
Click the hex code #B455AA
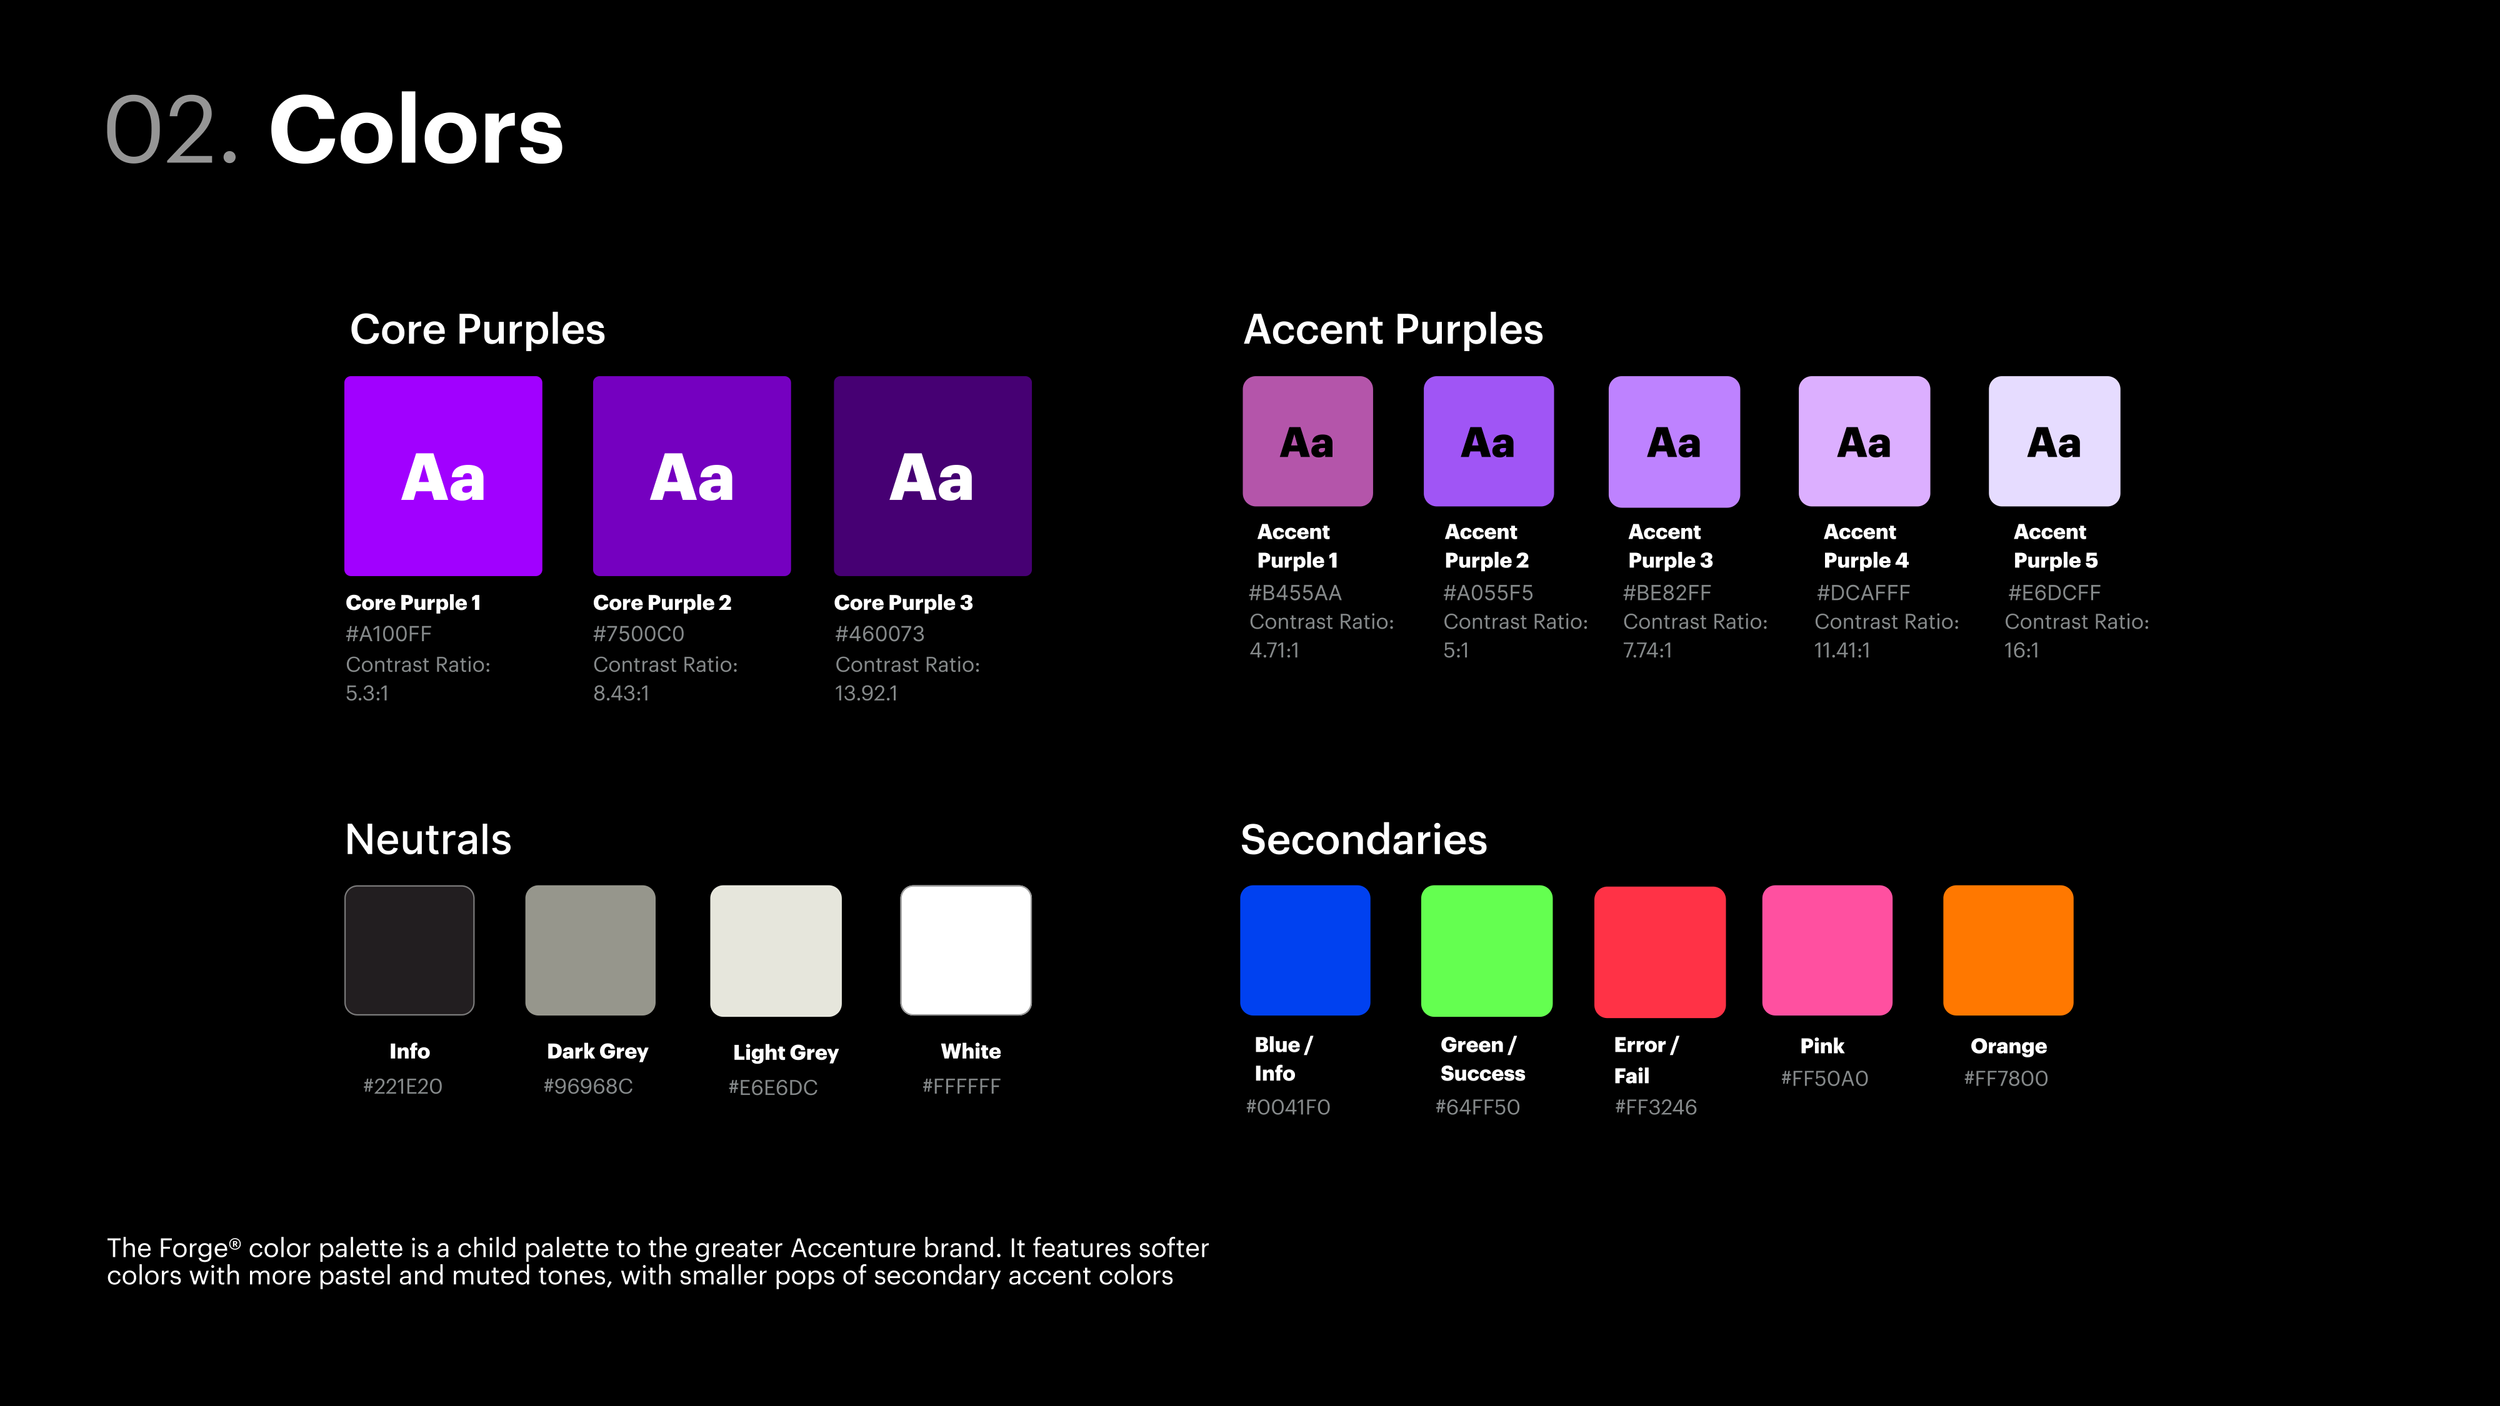tap(1295, 593)
